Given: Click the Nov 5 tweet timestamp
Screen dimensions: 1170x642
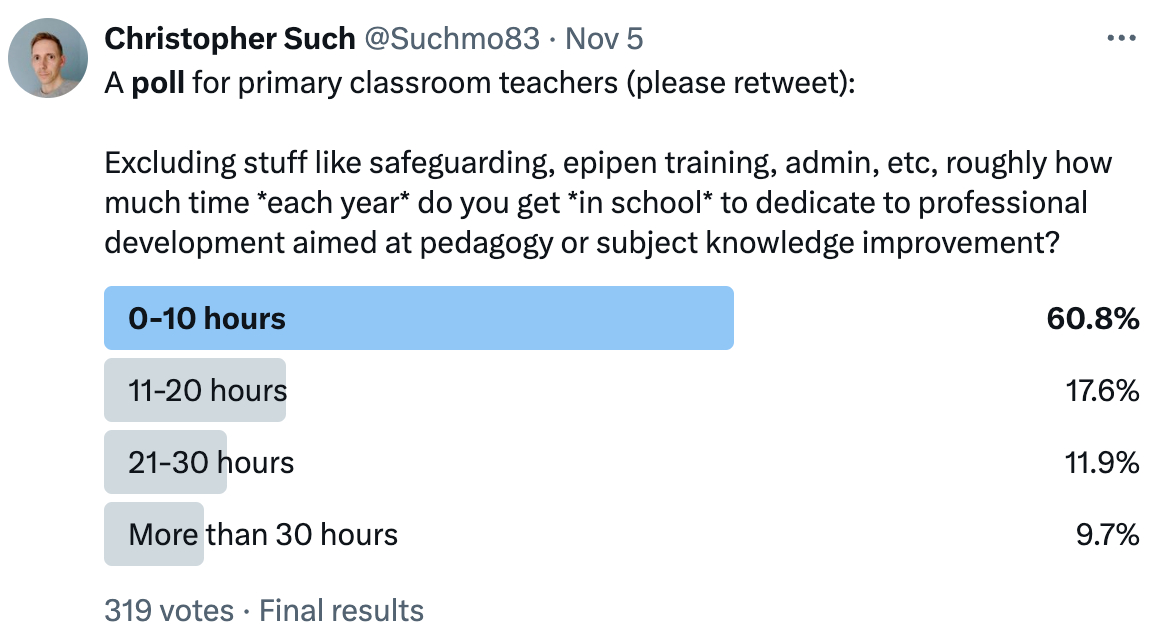Looking at the screenshot, I should tap(605, 39).
